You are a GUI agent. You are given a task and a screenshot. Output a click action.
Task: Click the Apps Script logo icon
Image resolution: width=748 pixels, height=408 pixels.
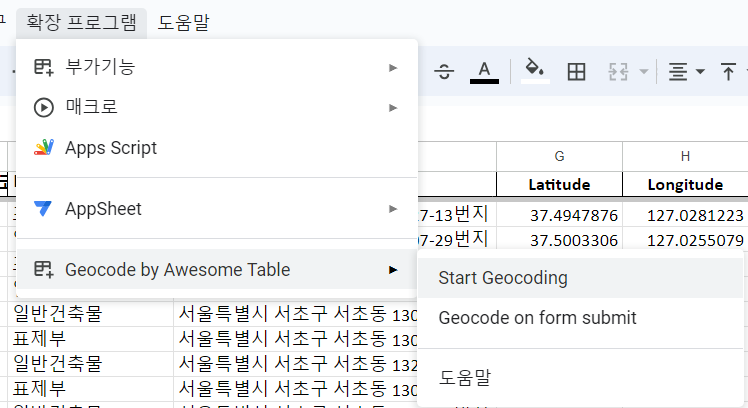[x=43, y=147]
